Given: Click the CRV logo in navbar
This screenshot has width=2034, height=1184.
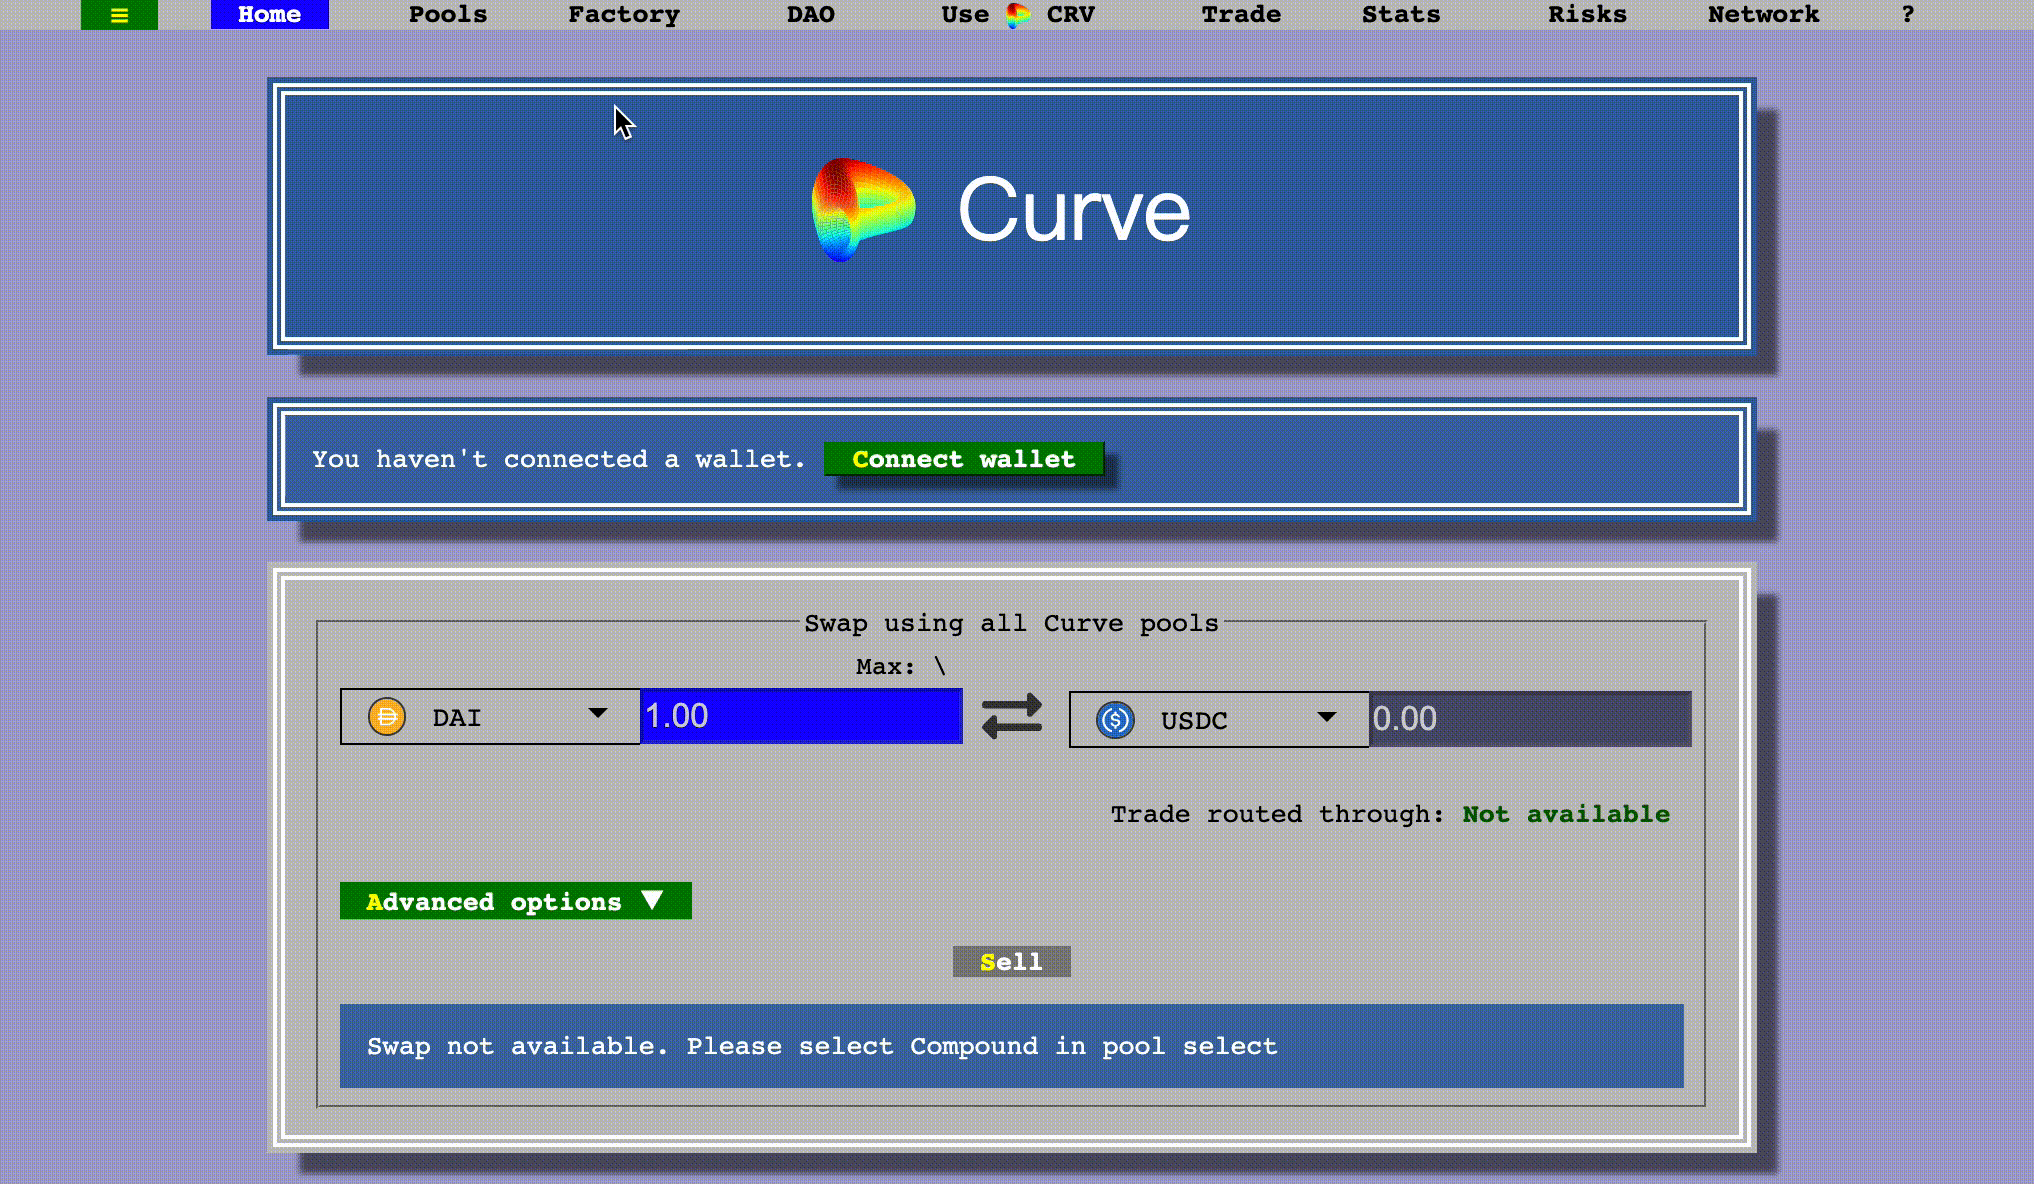Looking at the screenshot, I should (x=1018, y=15).
